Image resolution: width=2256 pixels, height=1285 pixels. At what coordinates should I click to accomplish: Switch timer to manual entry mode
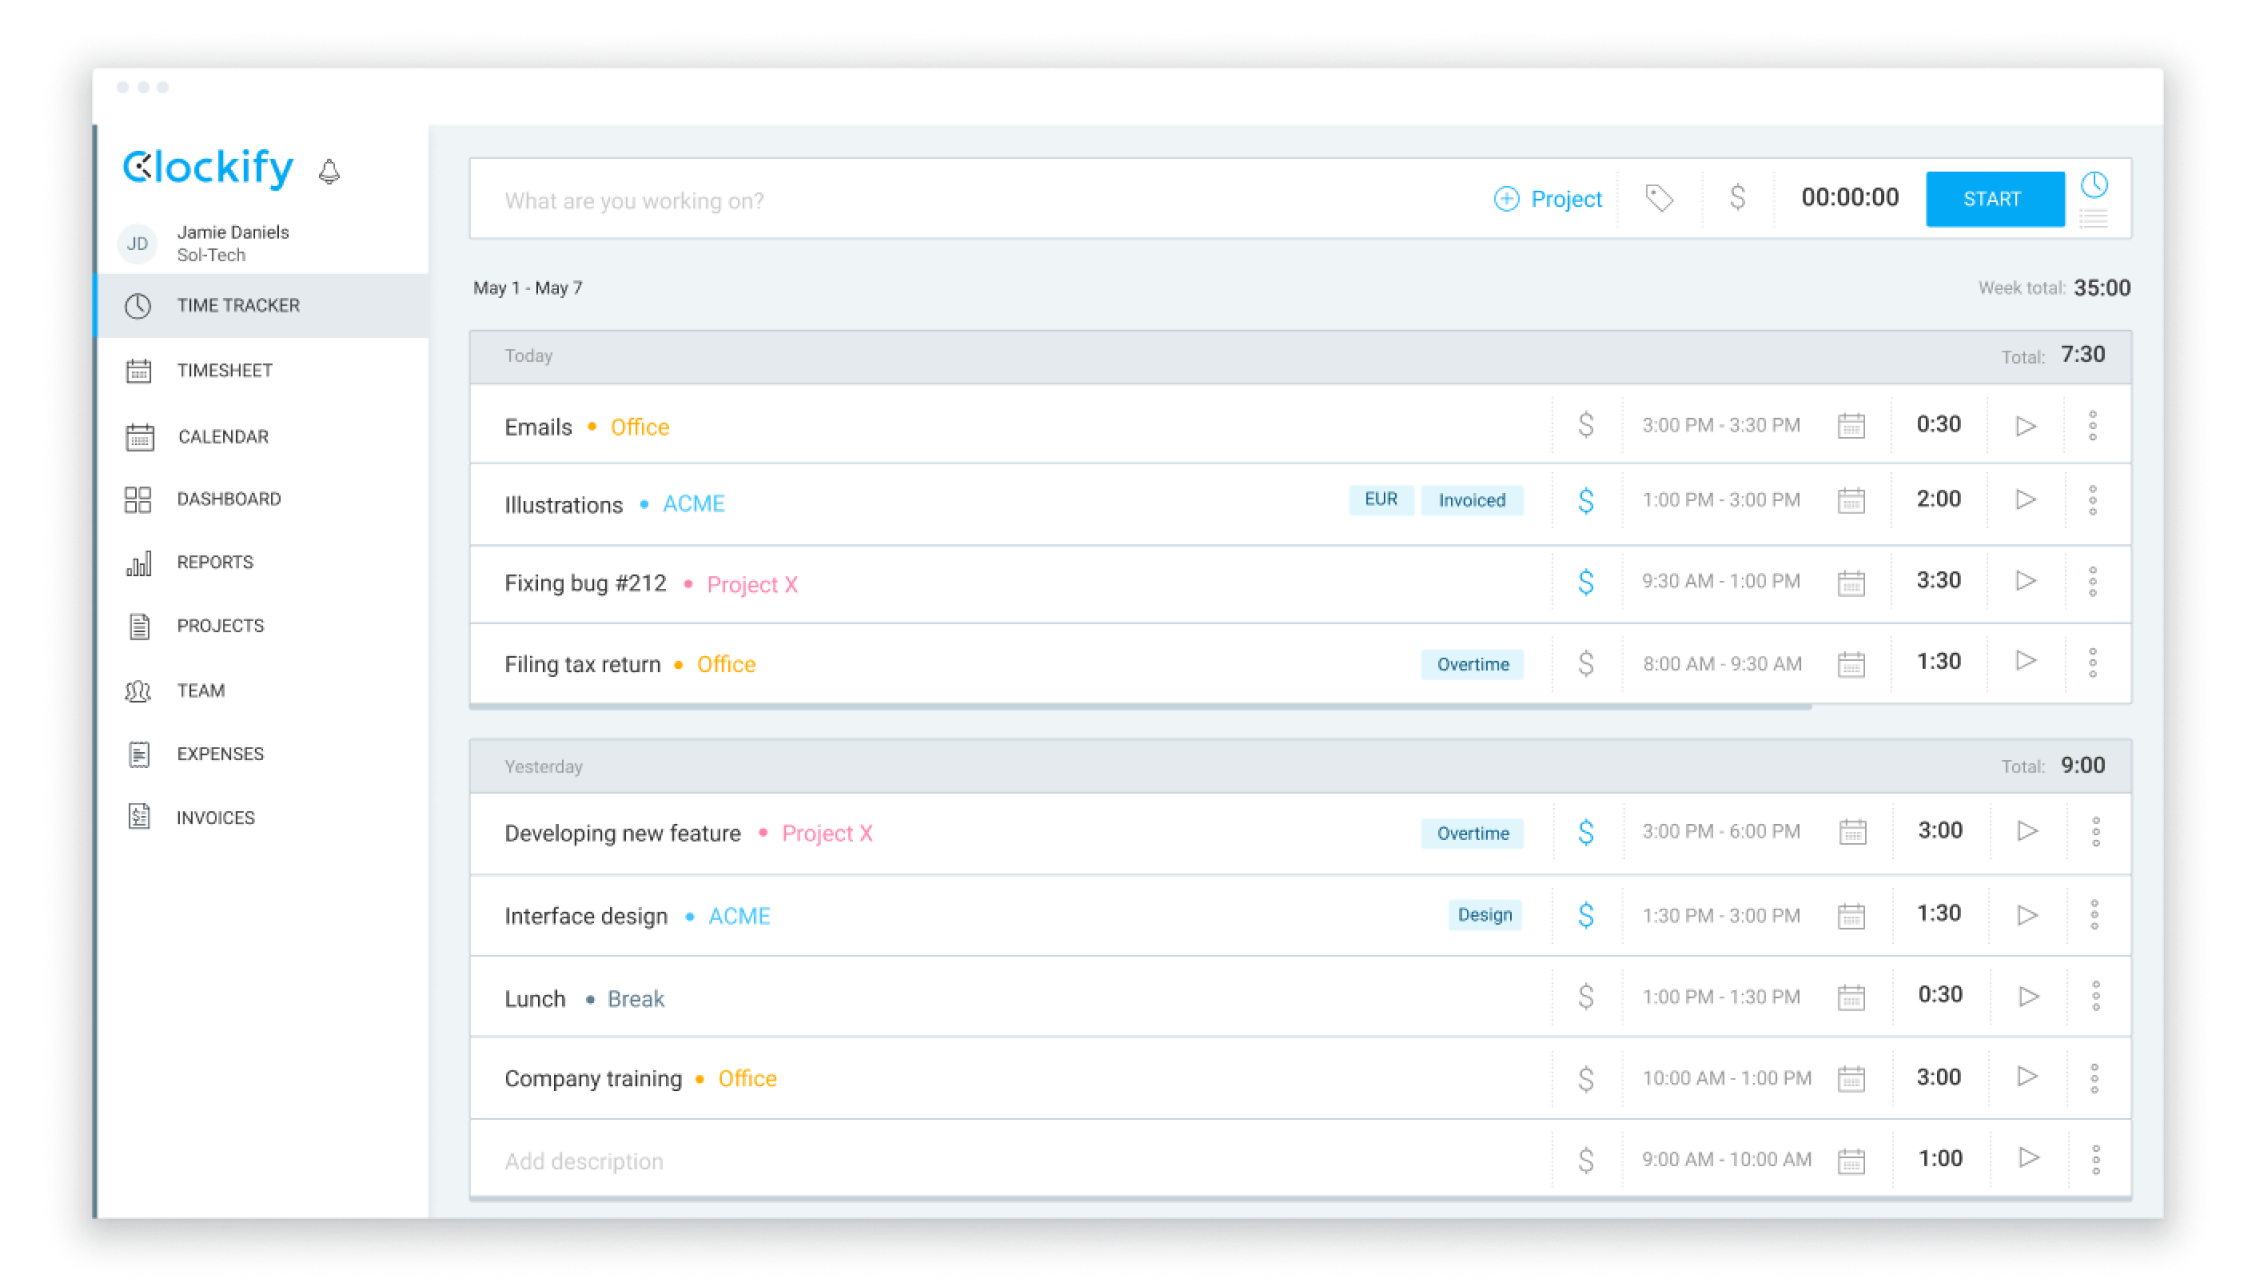2095,218
